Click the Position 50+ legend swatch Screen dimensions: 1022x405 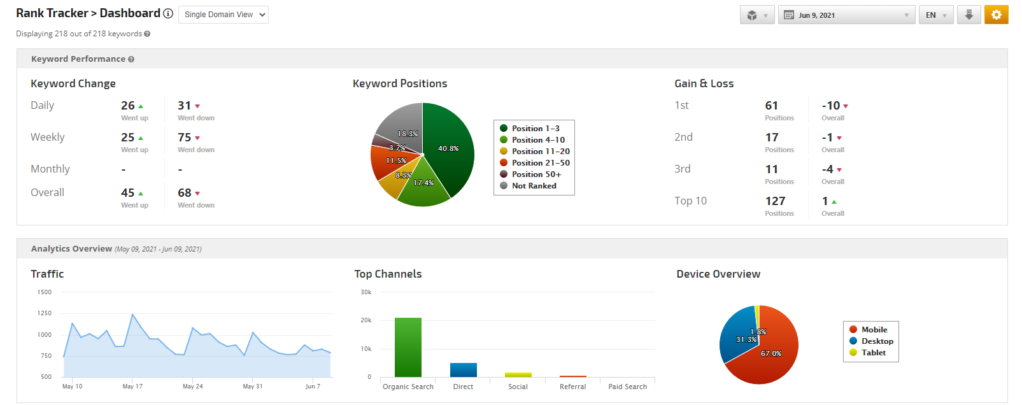click(x=504, y=174)
